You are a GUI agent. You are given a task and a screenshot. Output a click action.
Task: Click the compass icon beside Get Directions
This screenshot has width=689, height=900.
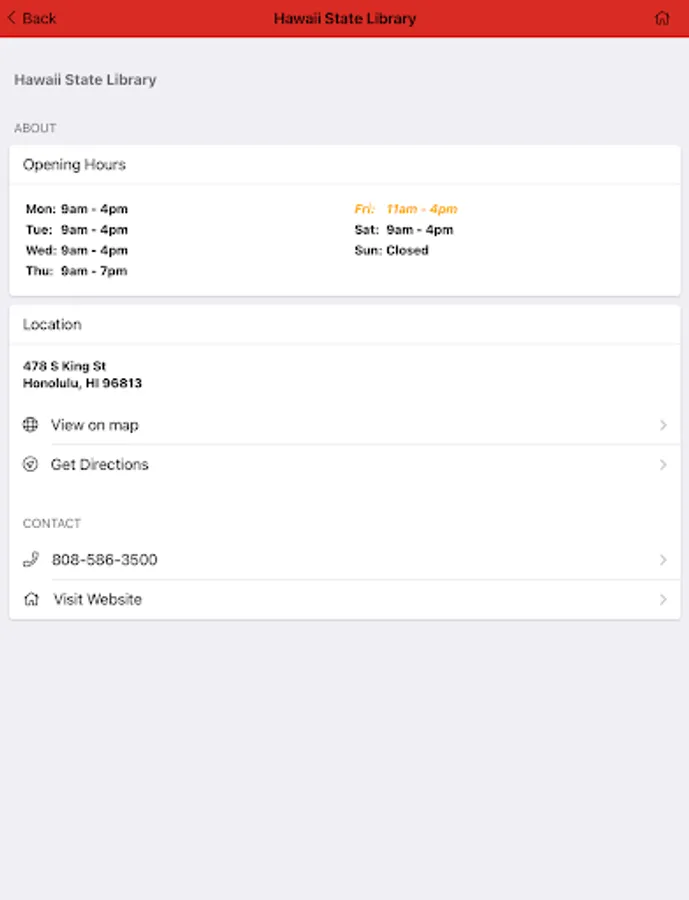tap(30, 465)
